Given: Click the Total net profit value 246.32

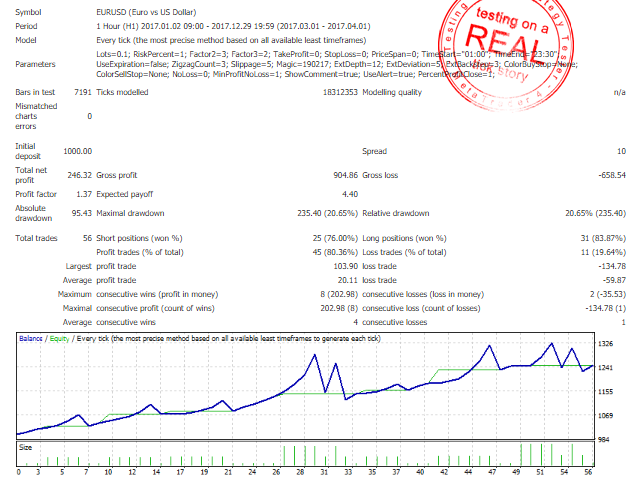Looking at the screenshot, I should click(78, 175).
